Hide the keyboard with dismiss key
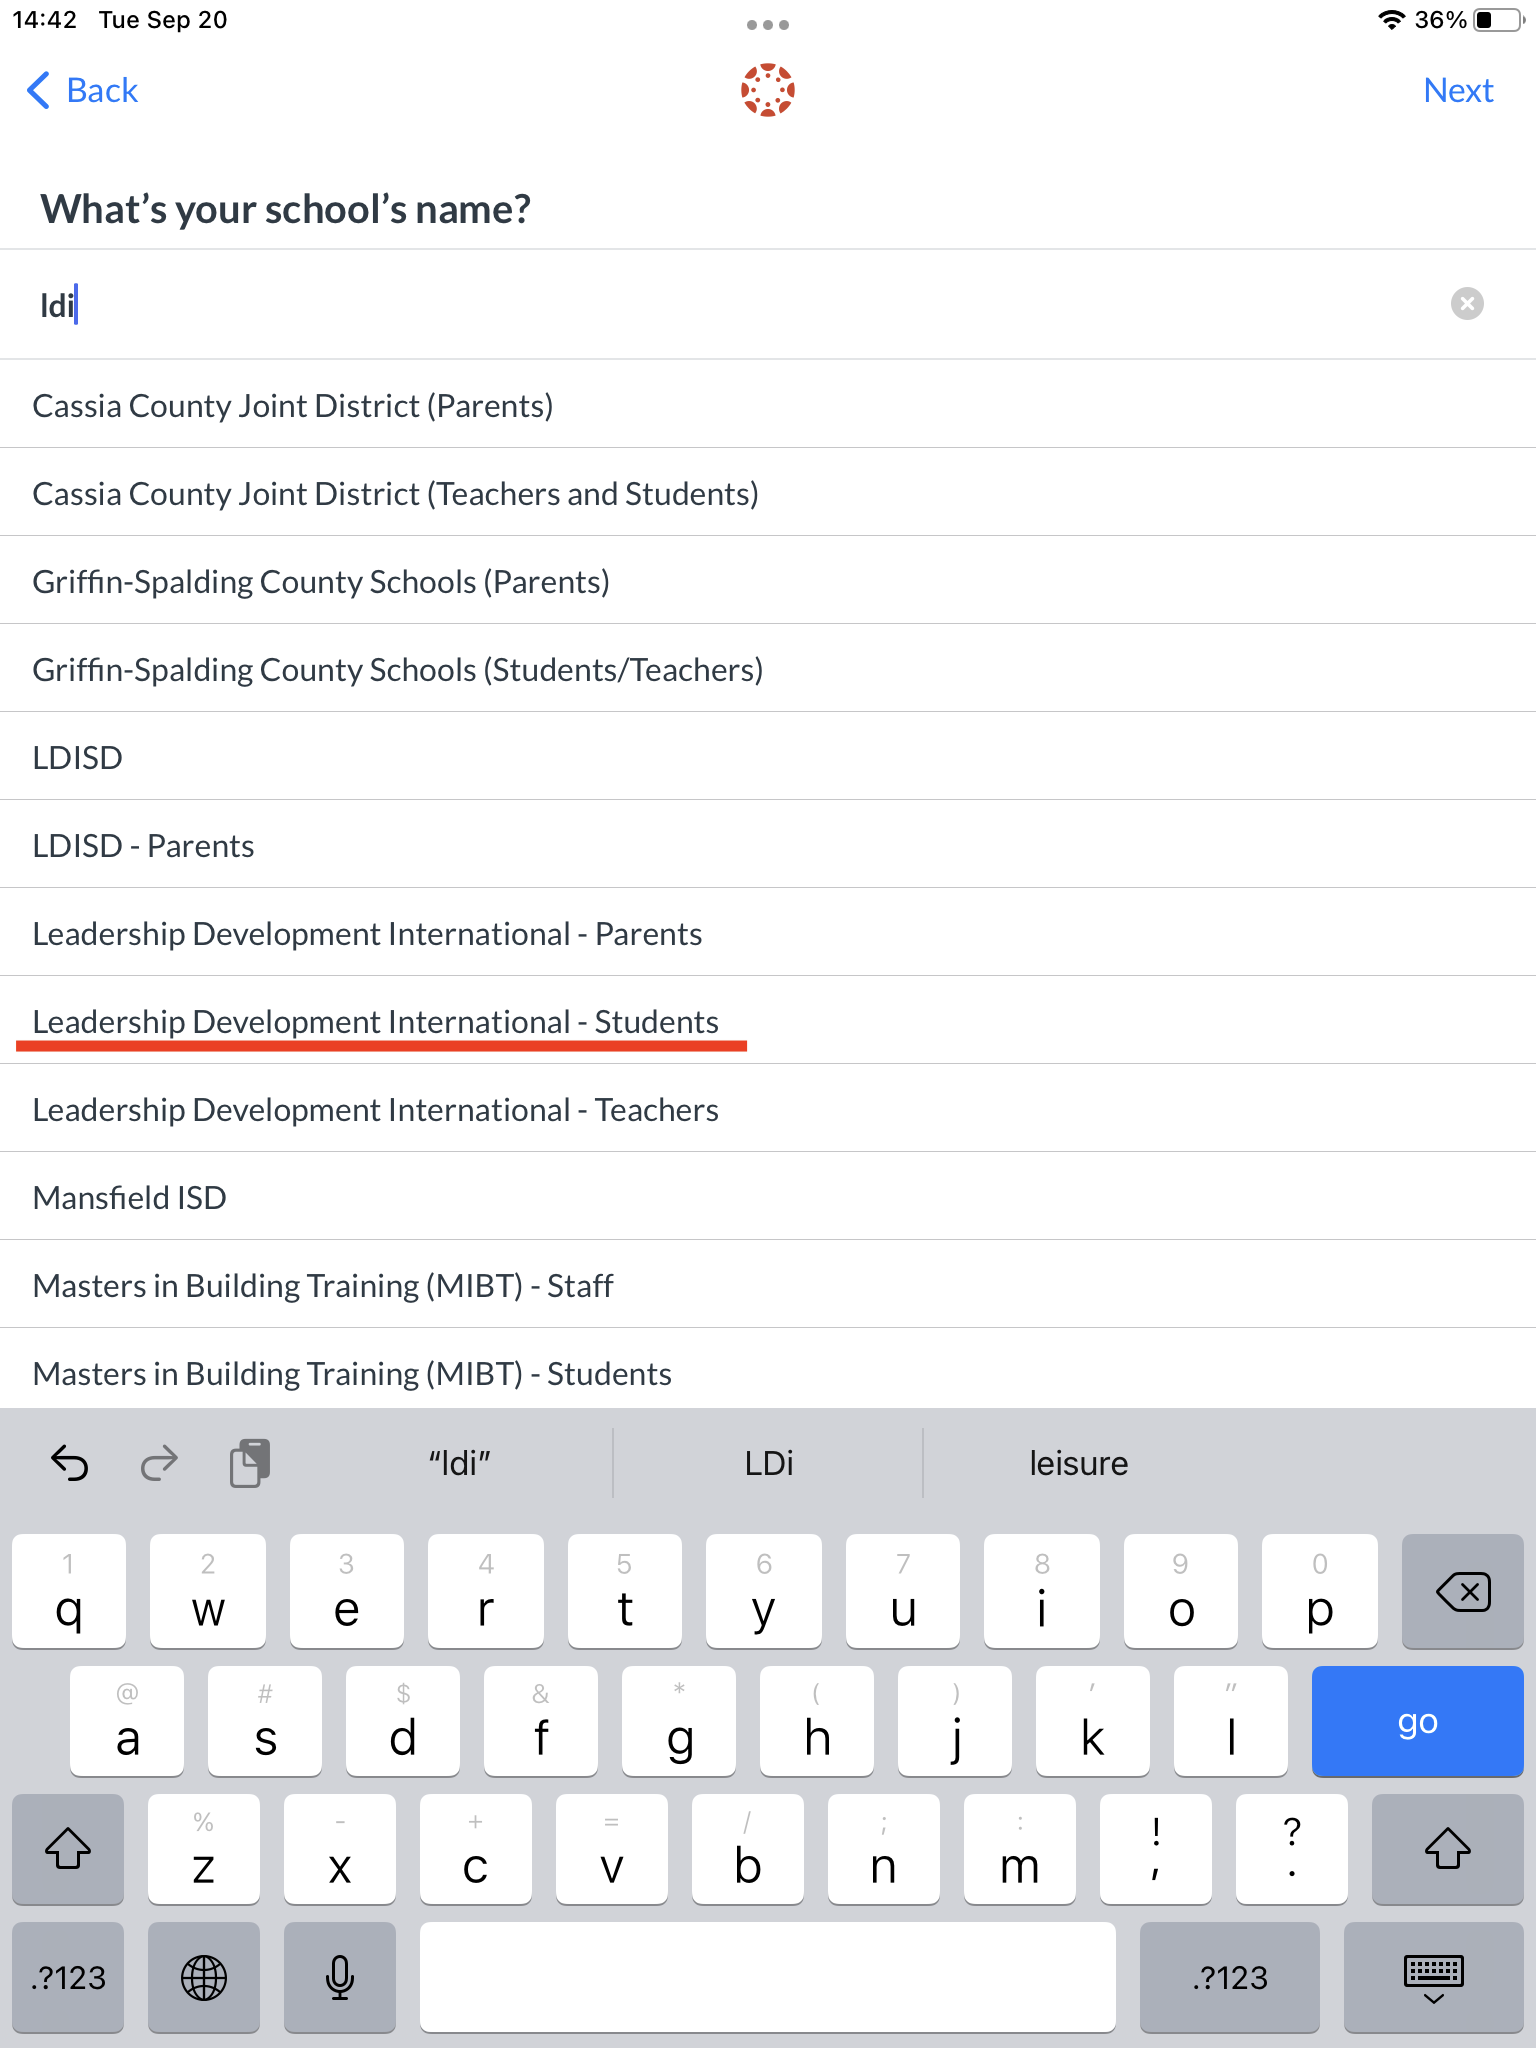This screenshot has width=1536, height=2048. pyautogui.click(x=1433, y=1977)
